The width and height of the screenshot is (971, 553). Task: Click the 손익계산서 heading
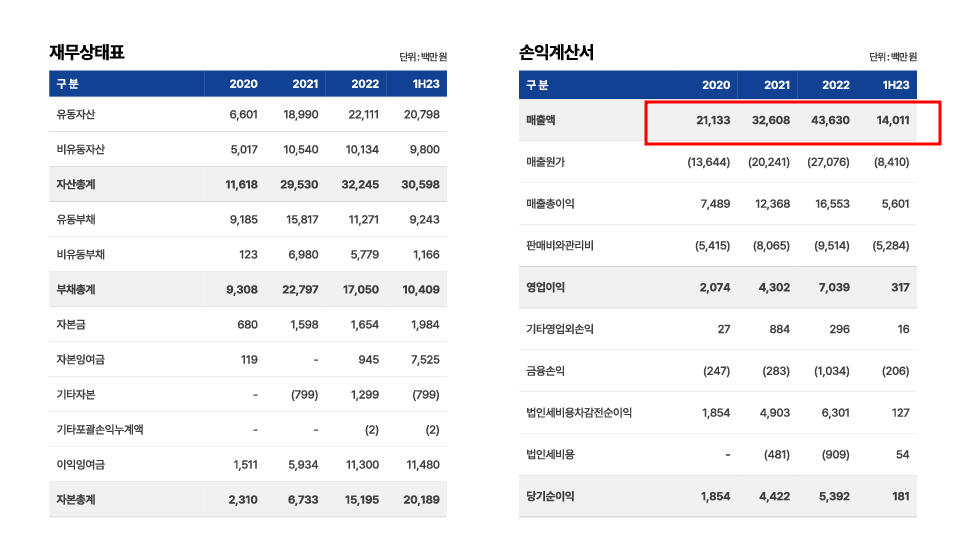(556, 52)
